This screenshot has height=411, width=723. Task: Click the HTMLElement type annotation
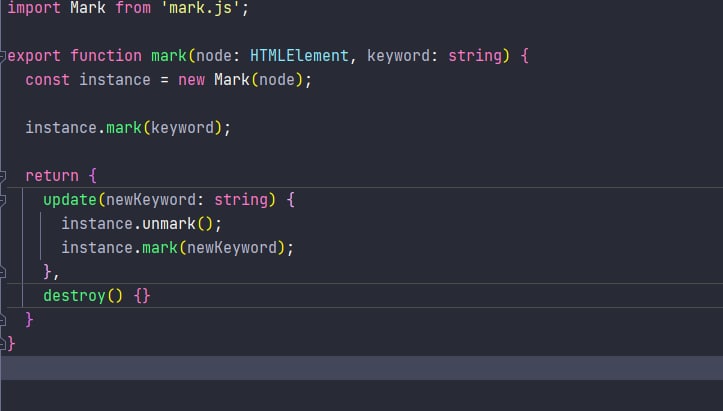click(299, 56)
